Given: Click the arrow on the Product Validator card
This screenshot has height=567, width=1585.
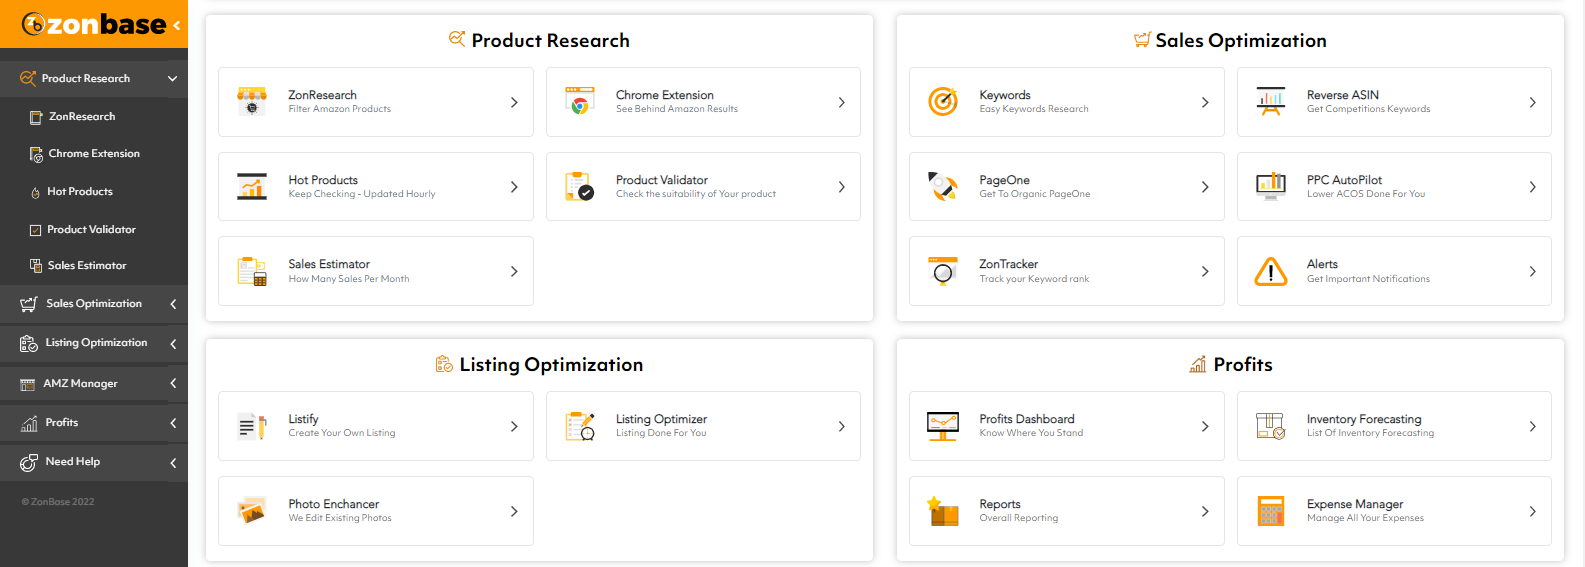Looking at the screenshot, I should tap(841, 187).
